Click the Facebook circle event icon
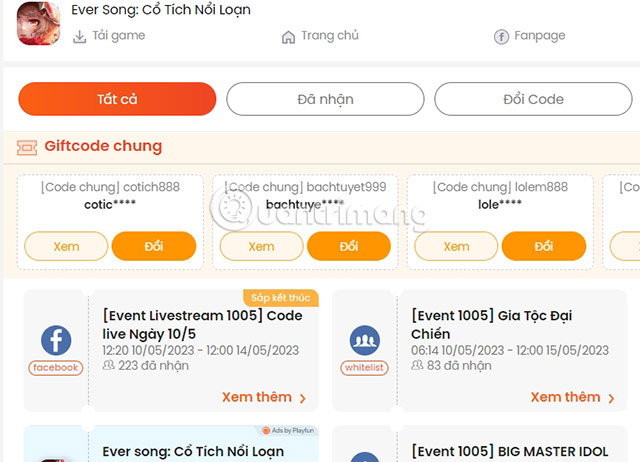The width and height of the screenshot is (640, 462). point(55,341)
